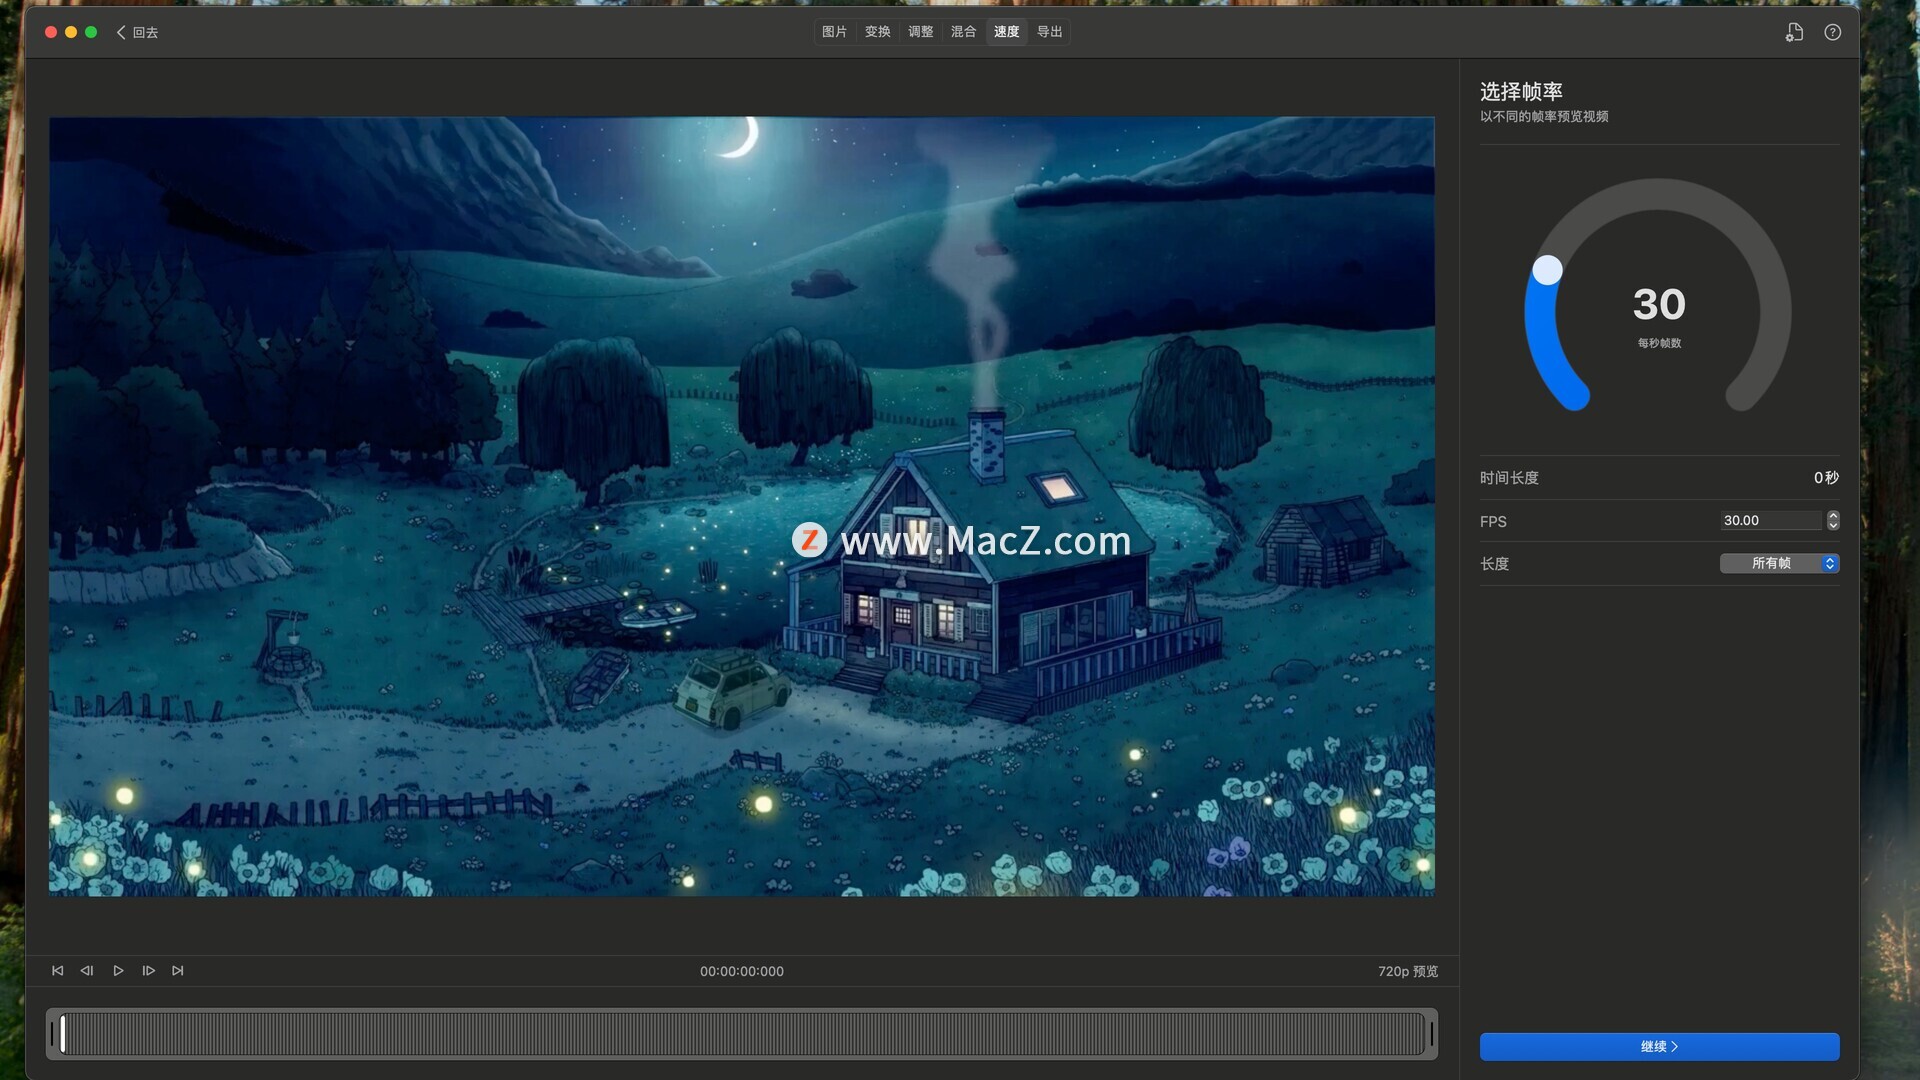Jump to the first frame
1920x1080 pixels.
pyautogui.click(x=57, y=971)
